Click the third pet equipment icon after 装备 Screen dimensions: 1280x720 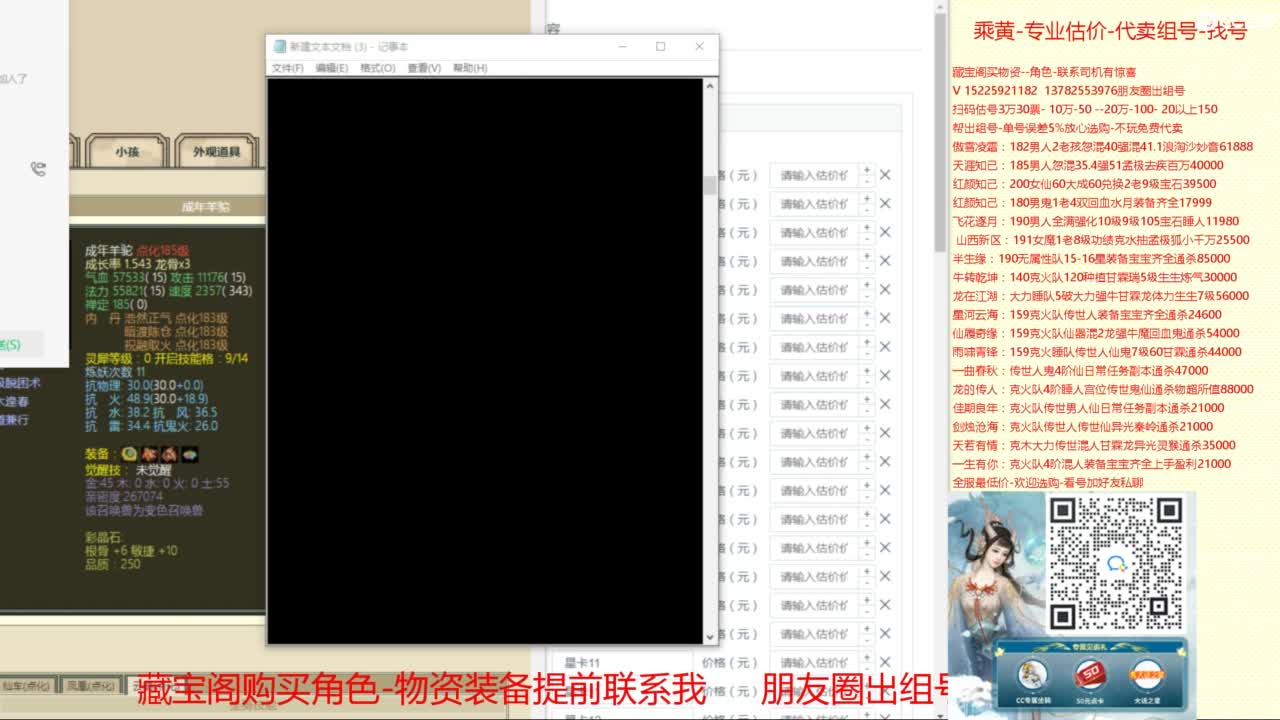click(169, 454)
